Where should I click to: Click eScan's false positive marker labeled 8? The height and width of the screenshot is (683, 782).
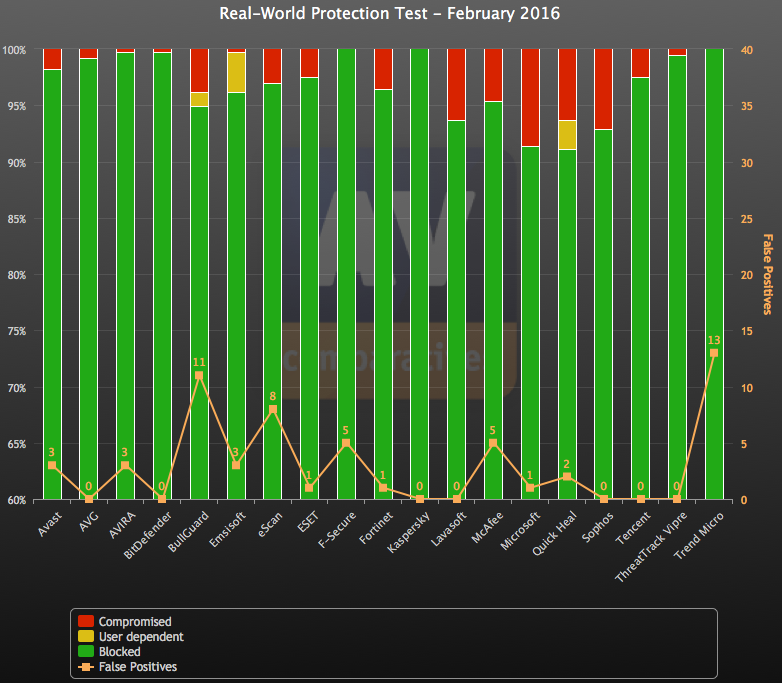click(x=272, y=409)
